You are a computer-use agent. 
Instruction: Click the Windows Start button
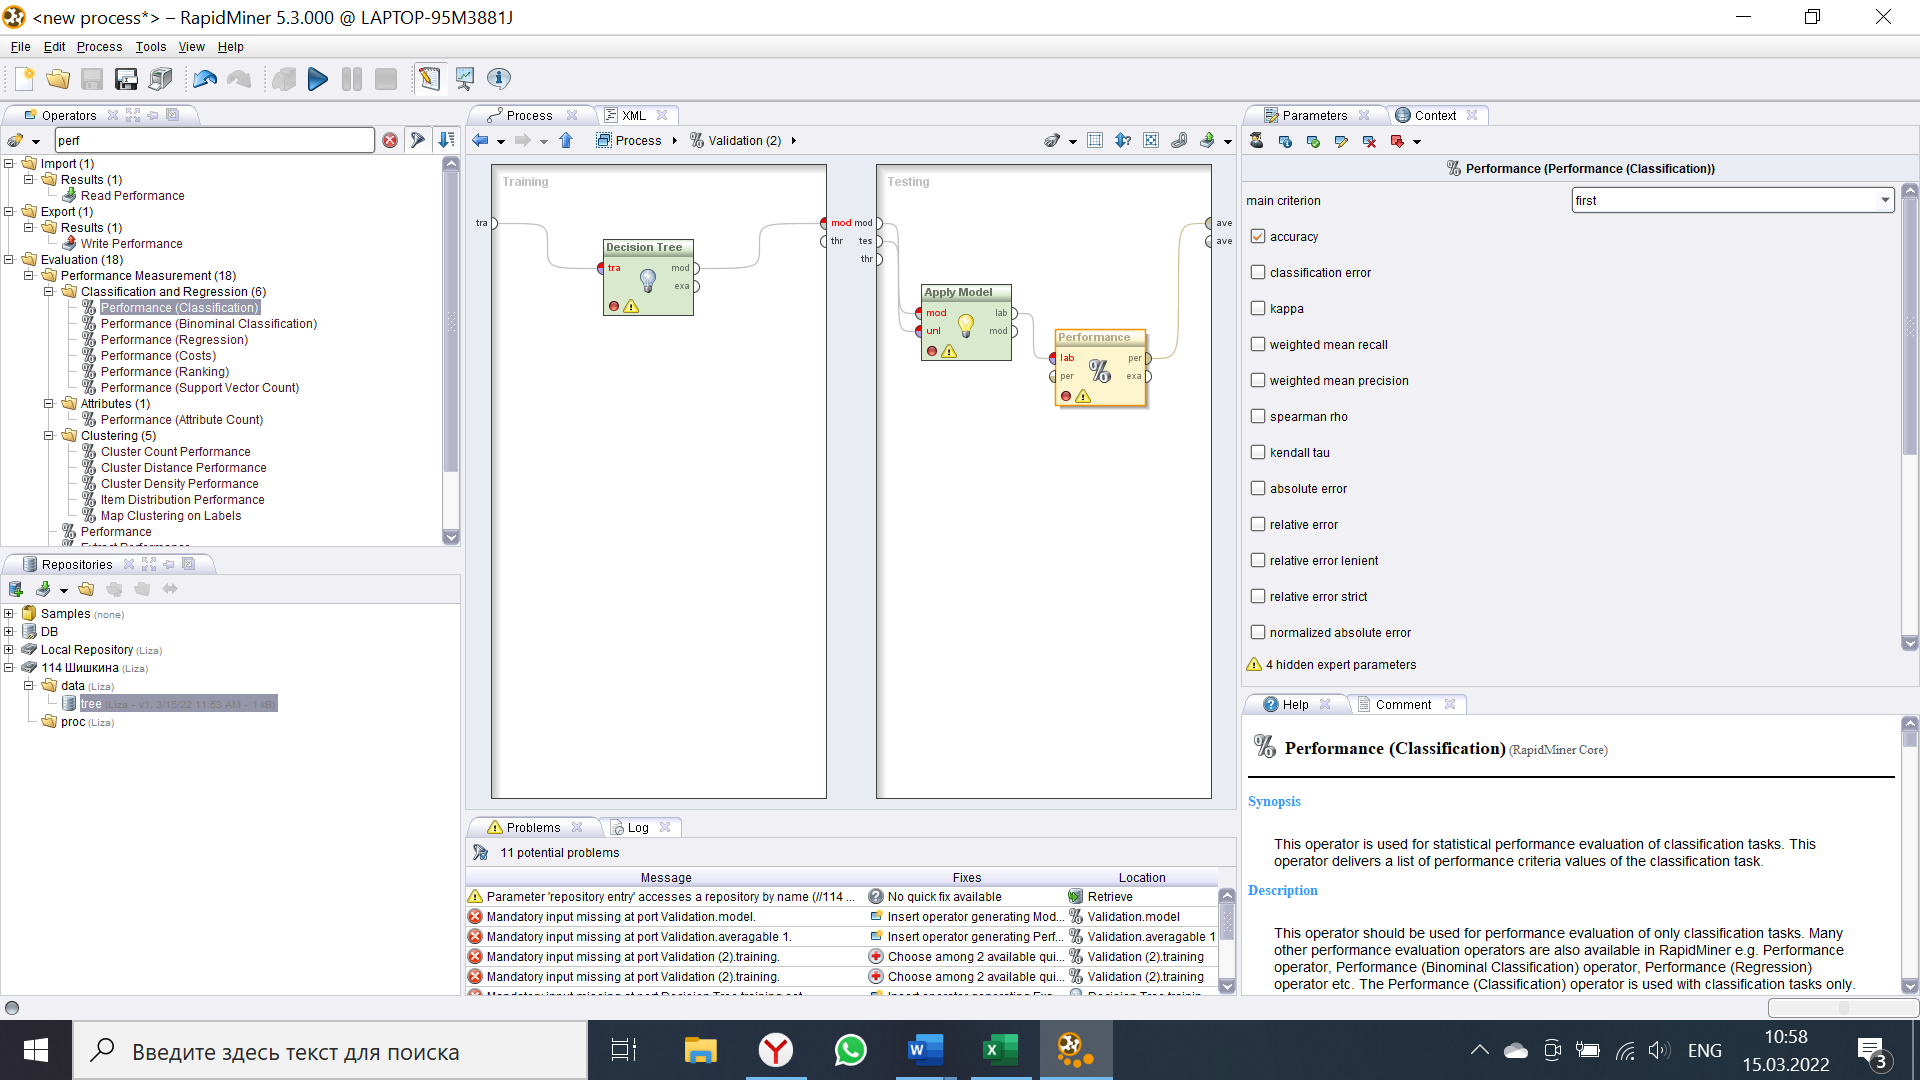point(36,1050)
